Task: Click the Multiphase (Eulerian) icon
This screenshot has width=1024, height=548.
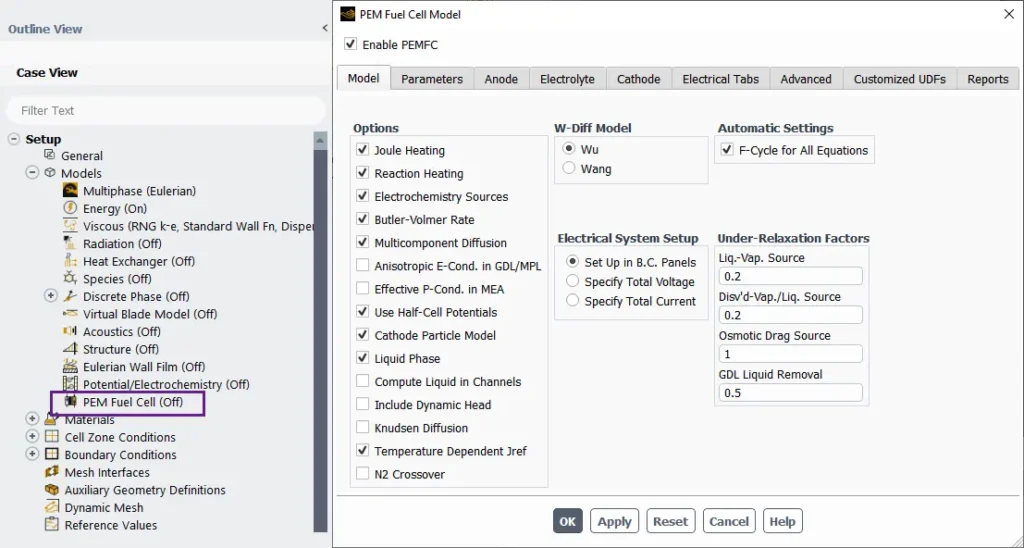Action: pyautogui.click(x=70, y=190)
